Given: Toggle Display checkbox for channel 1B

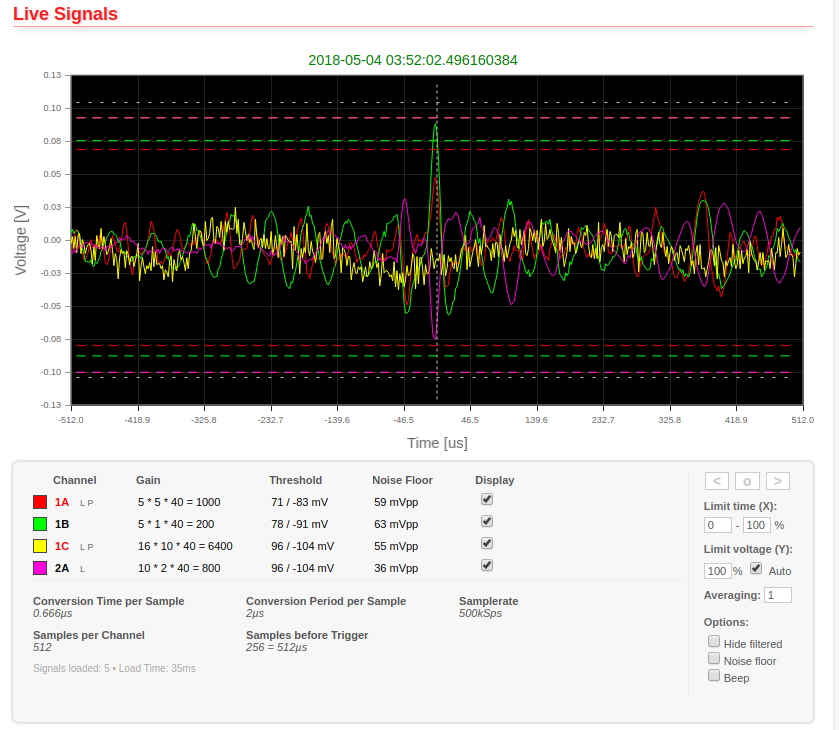Looking at the screenshot, I should pyautogui.click(x=487, y=521).
